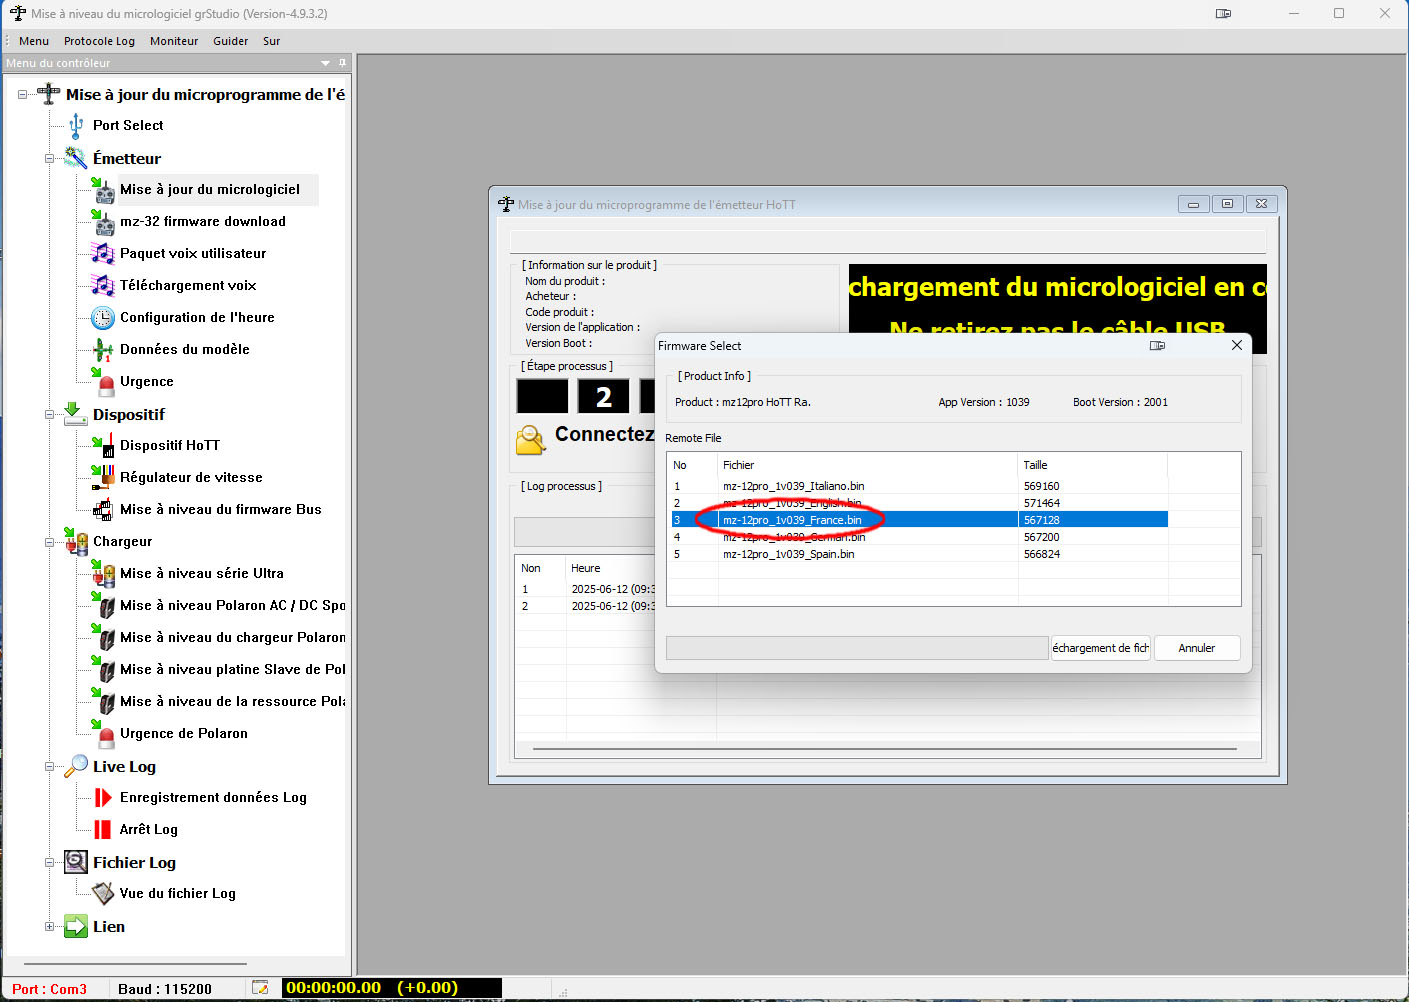This screenshot has width=1409, height=1002.
Task: Click the Urgence red siren icon
Action: click(x=104, y=382)
